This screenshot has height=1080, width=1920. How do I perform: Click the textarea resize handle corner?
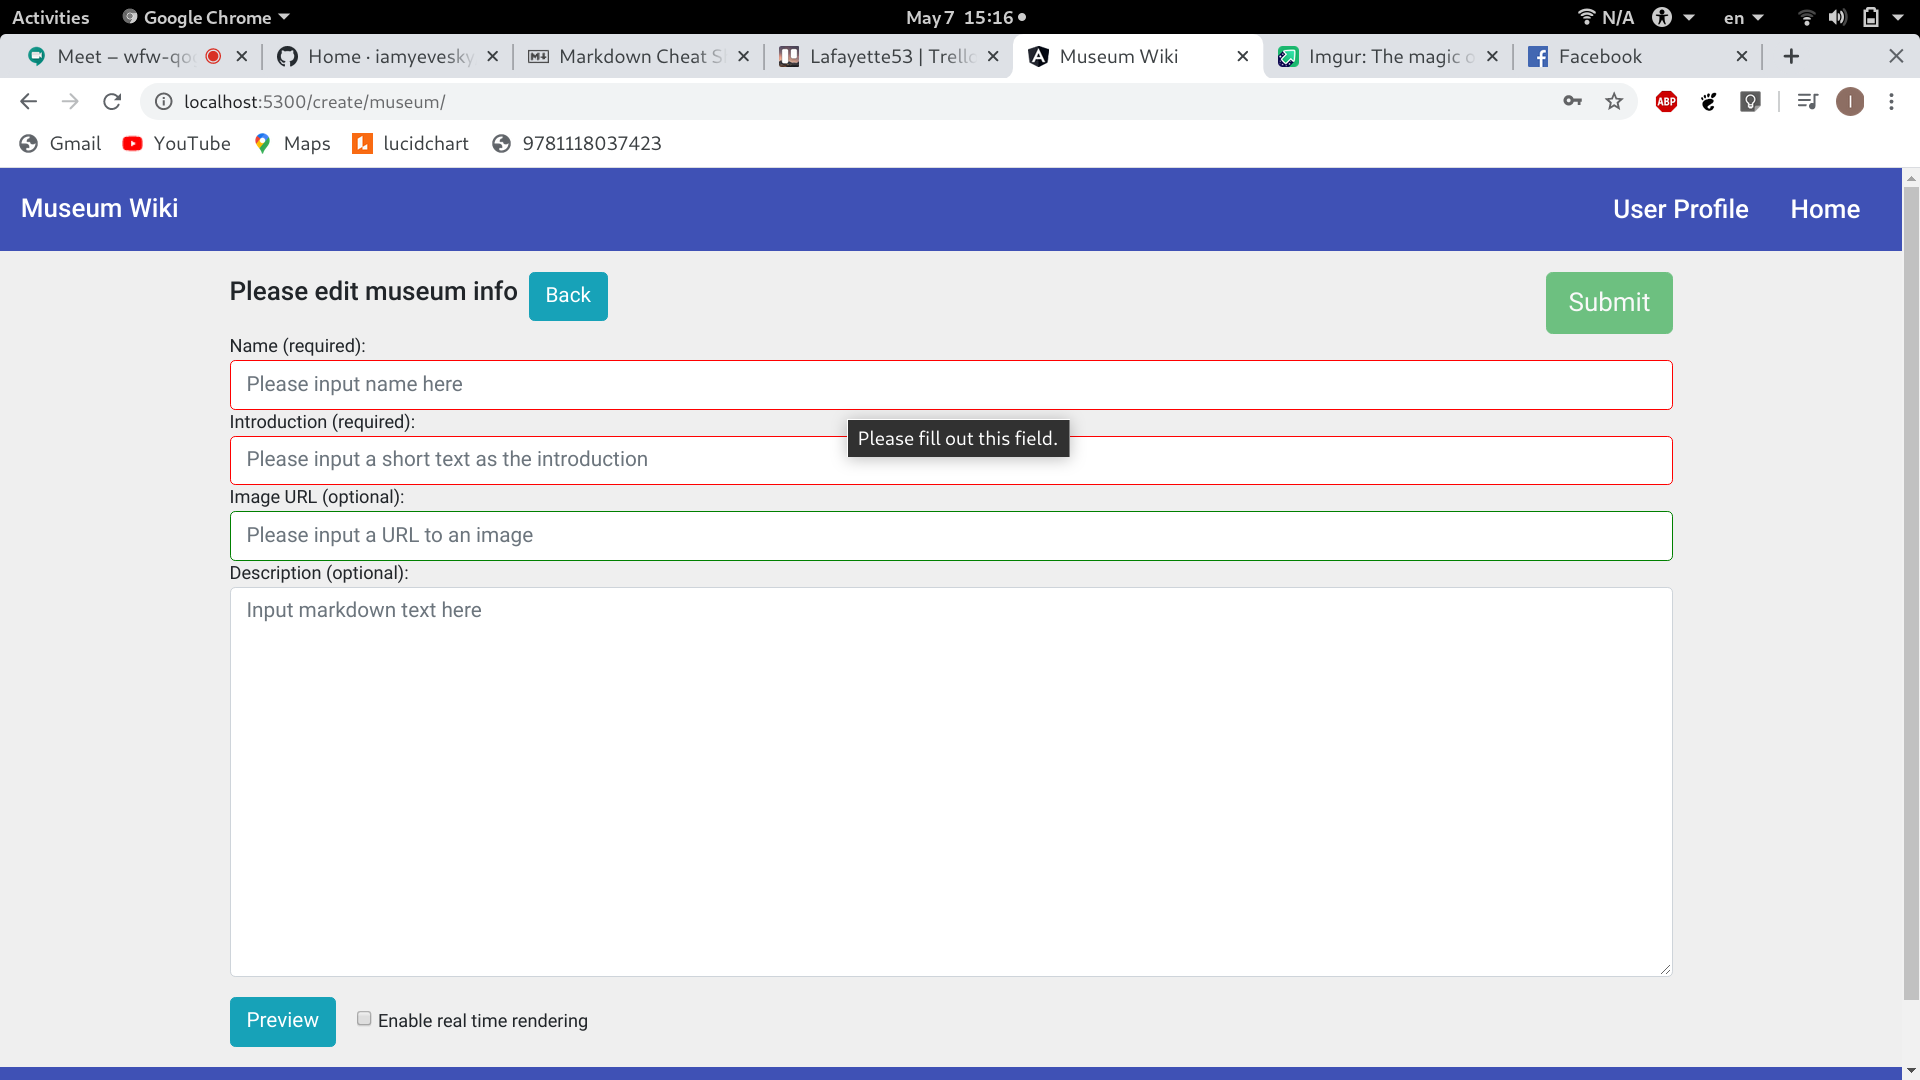(x=1665, y=969)
